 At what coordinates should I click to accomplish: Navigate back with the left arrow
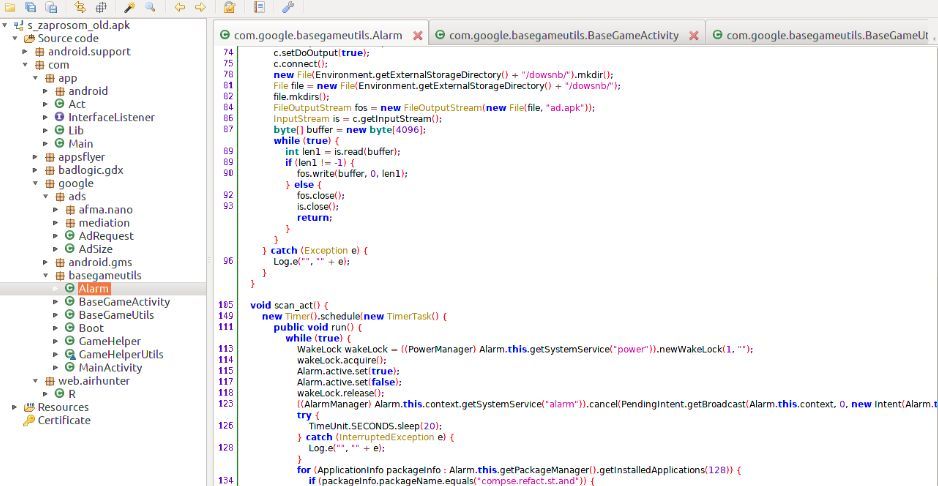pyautogui.click(x=180, y=7)
